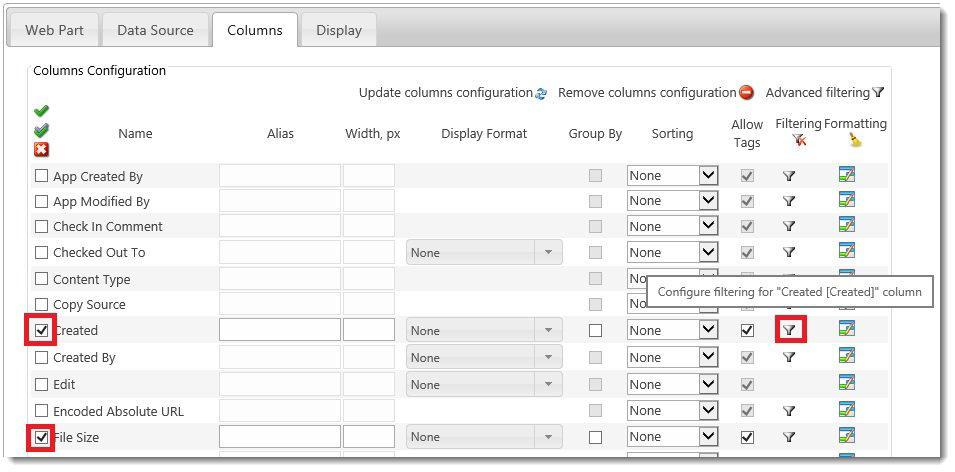Open Sorting dropdown for File Size row

click(x=672, y=437)
